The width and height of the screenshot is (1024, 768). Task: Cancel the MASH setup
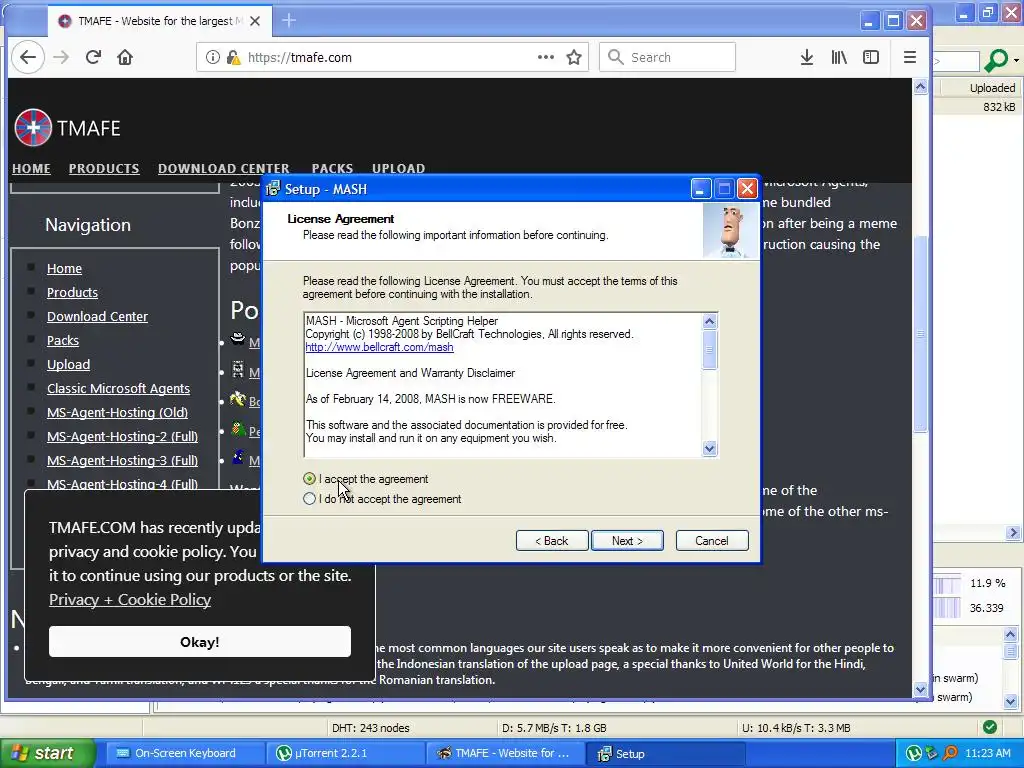712,541
